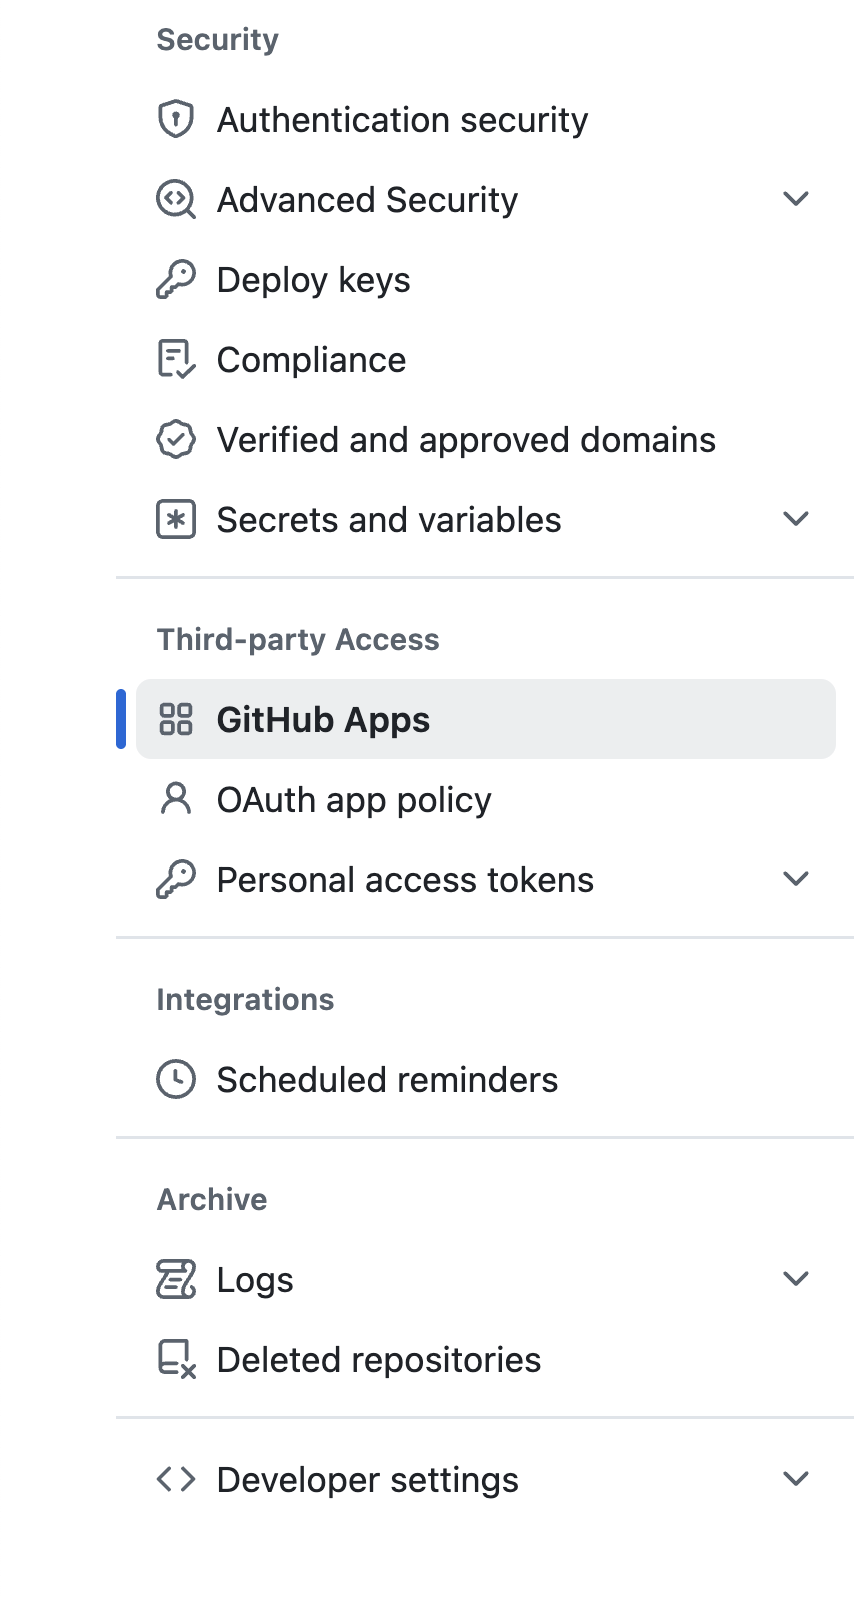The width and height of the screenshot is (854, 1598).
Task: Go to Verified and approved domains
Action: point(466,440)
